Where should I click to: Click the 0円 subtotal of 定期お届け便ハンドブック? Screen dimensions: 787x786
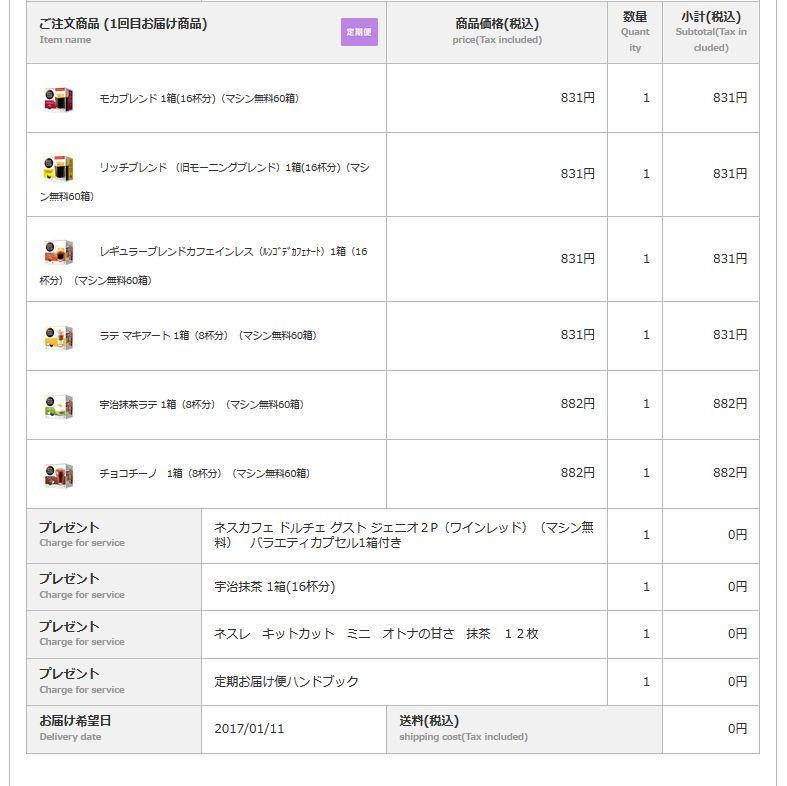click(737, 682)
